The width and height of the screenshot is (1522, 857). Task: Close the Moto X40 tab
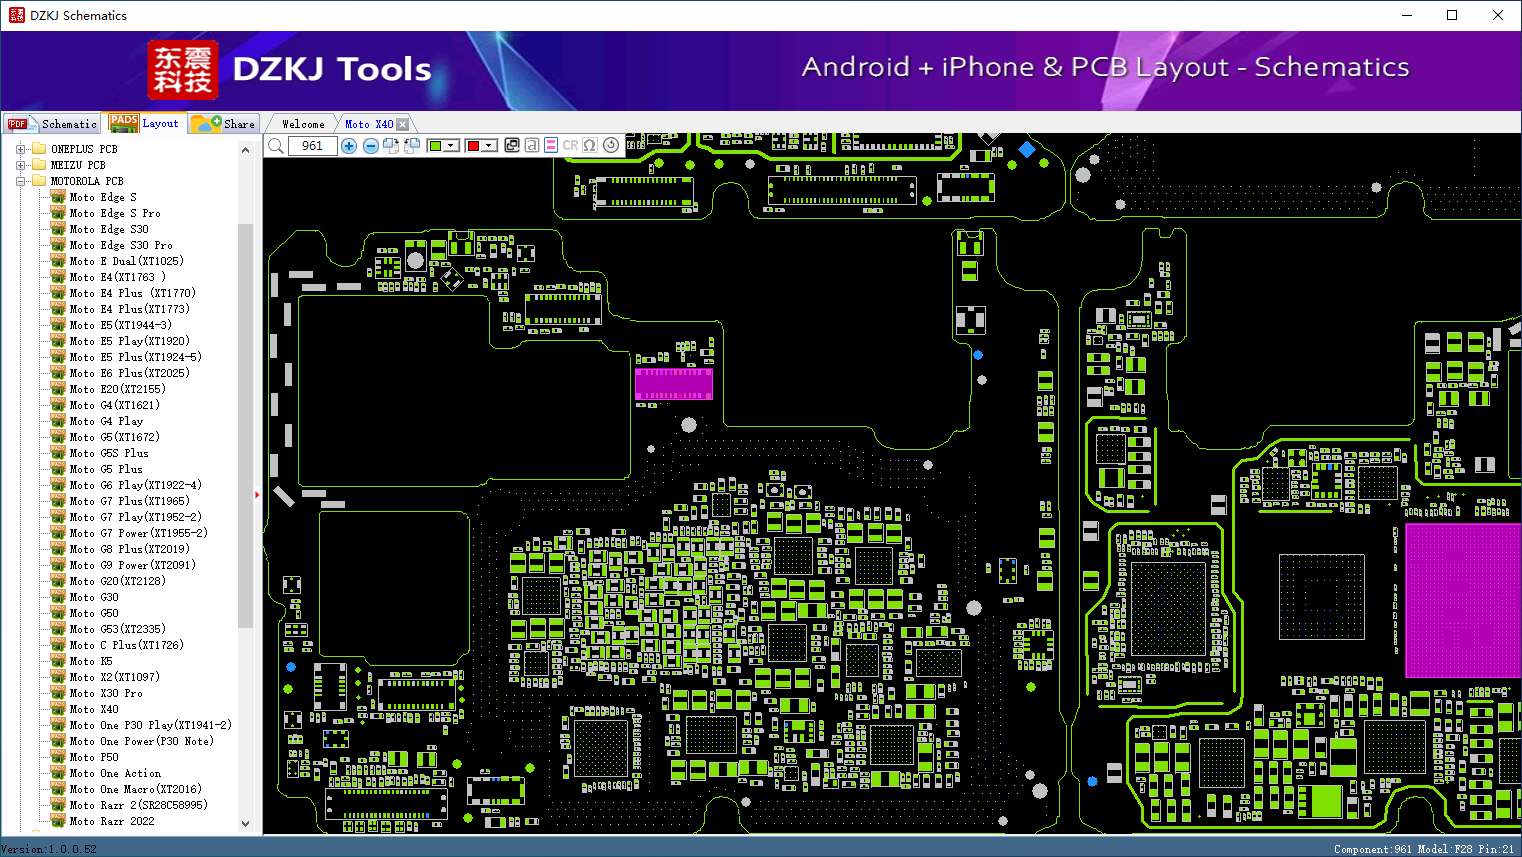pos(403,125)
